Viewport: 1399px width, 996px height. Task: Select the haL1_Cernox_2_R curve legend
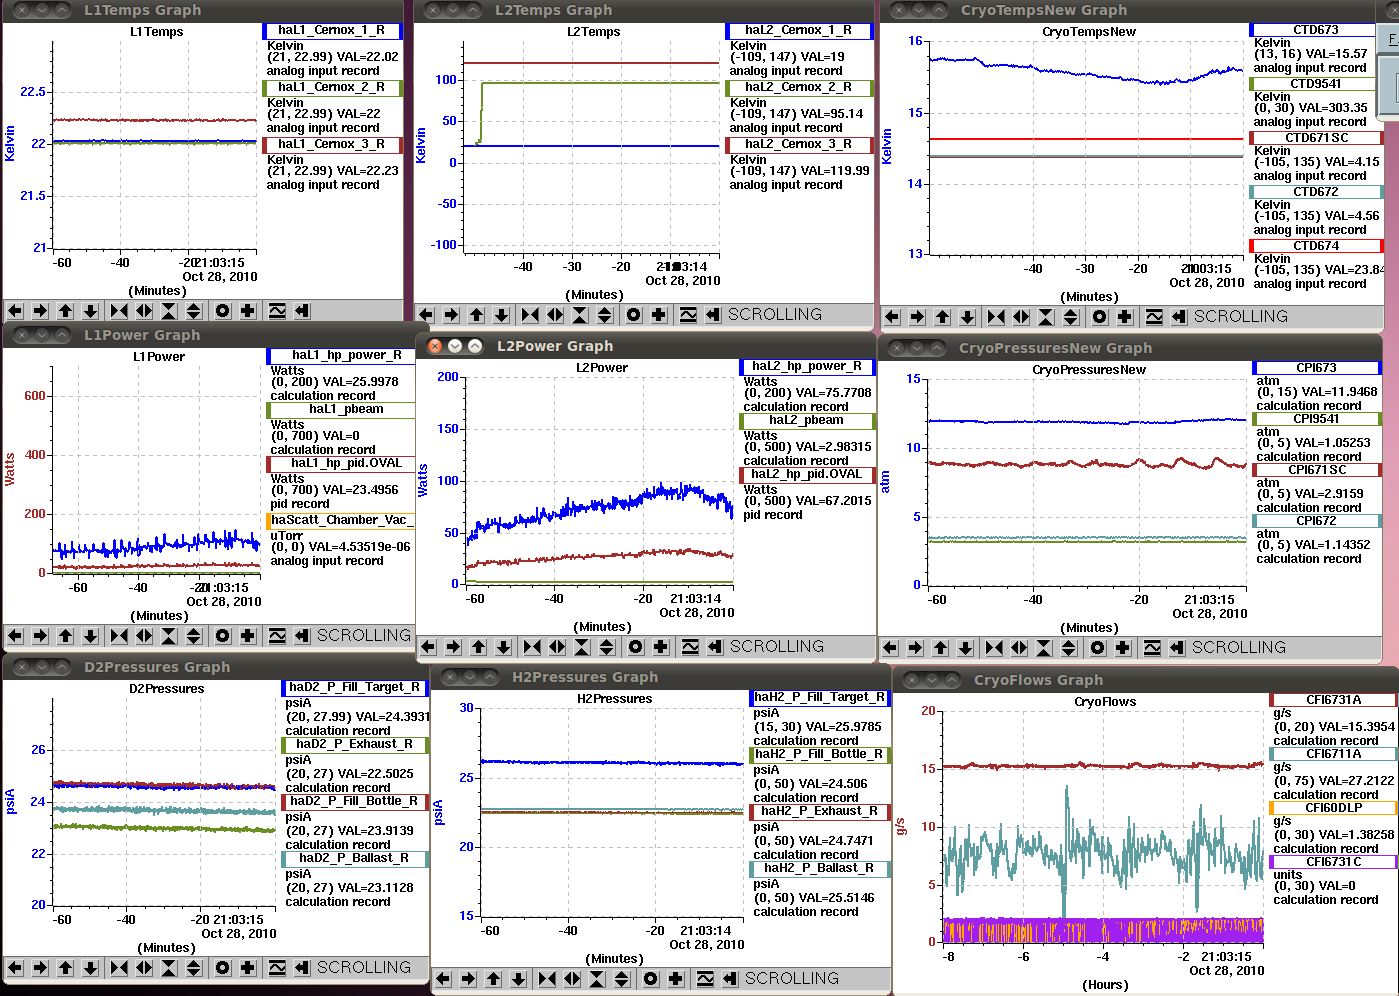point(332,88)
